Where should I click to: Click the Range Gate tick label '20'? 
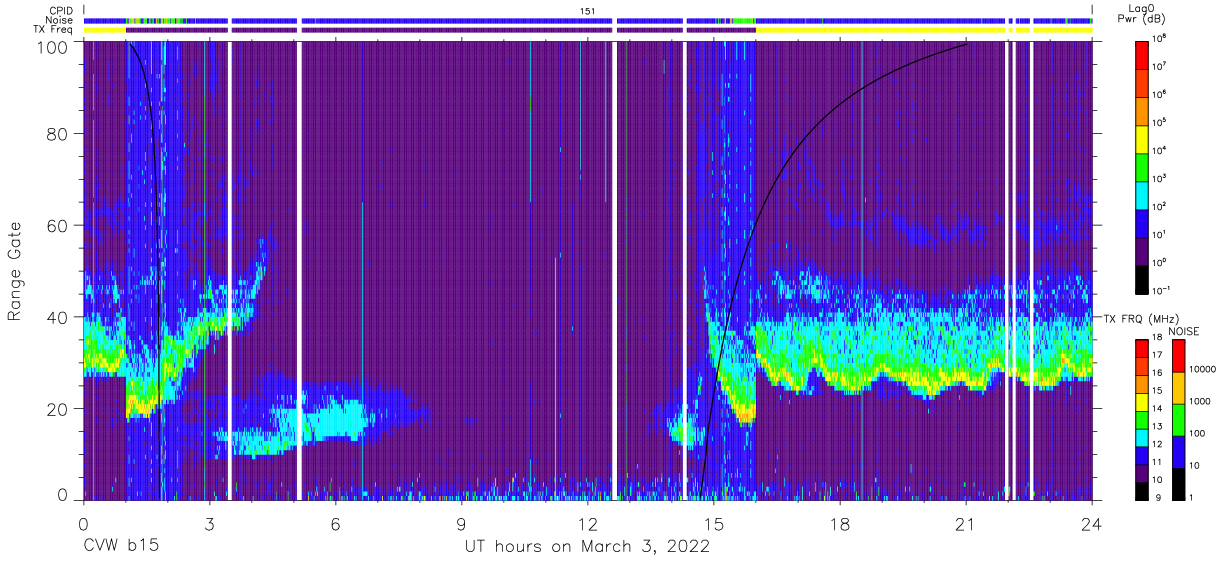pyautogui.click(x=59, y=408)
